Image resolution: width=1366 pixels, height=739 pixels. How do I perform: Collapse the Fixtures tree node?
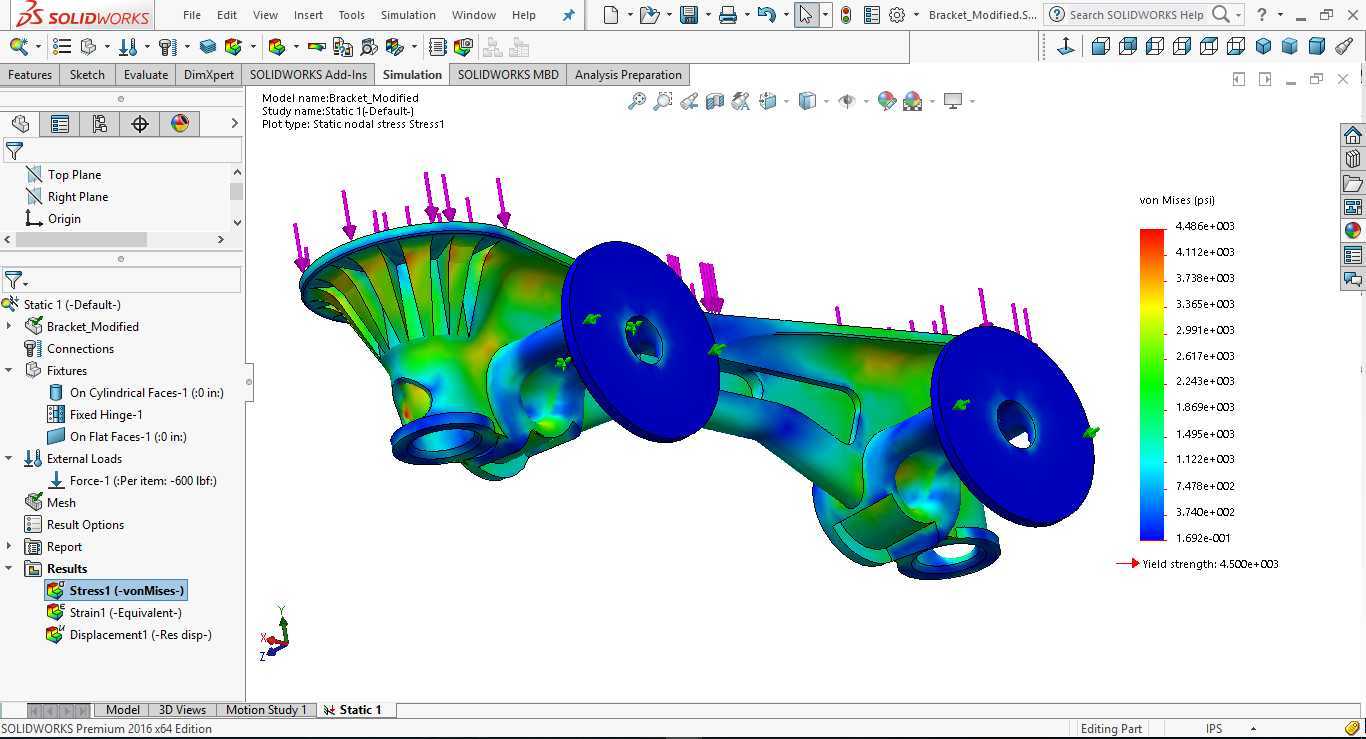[x=9, y=371]
